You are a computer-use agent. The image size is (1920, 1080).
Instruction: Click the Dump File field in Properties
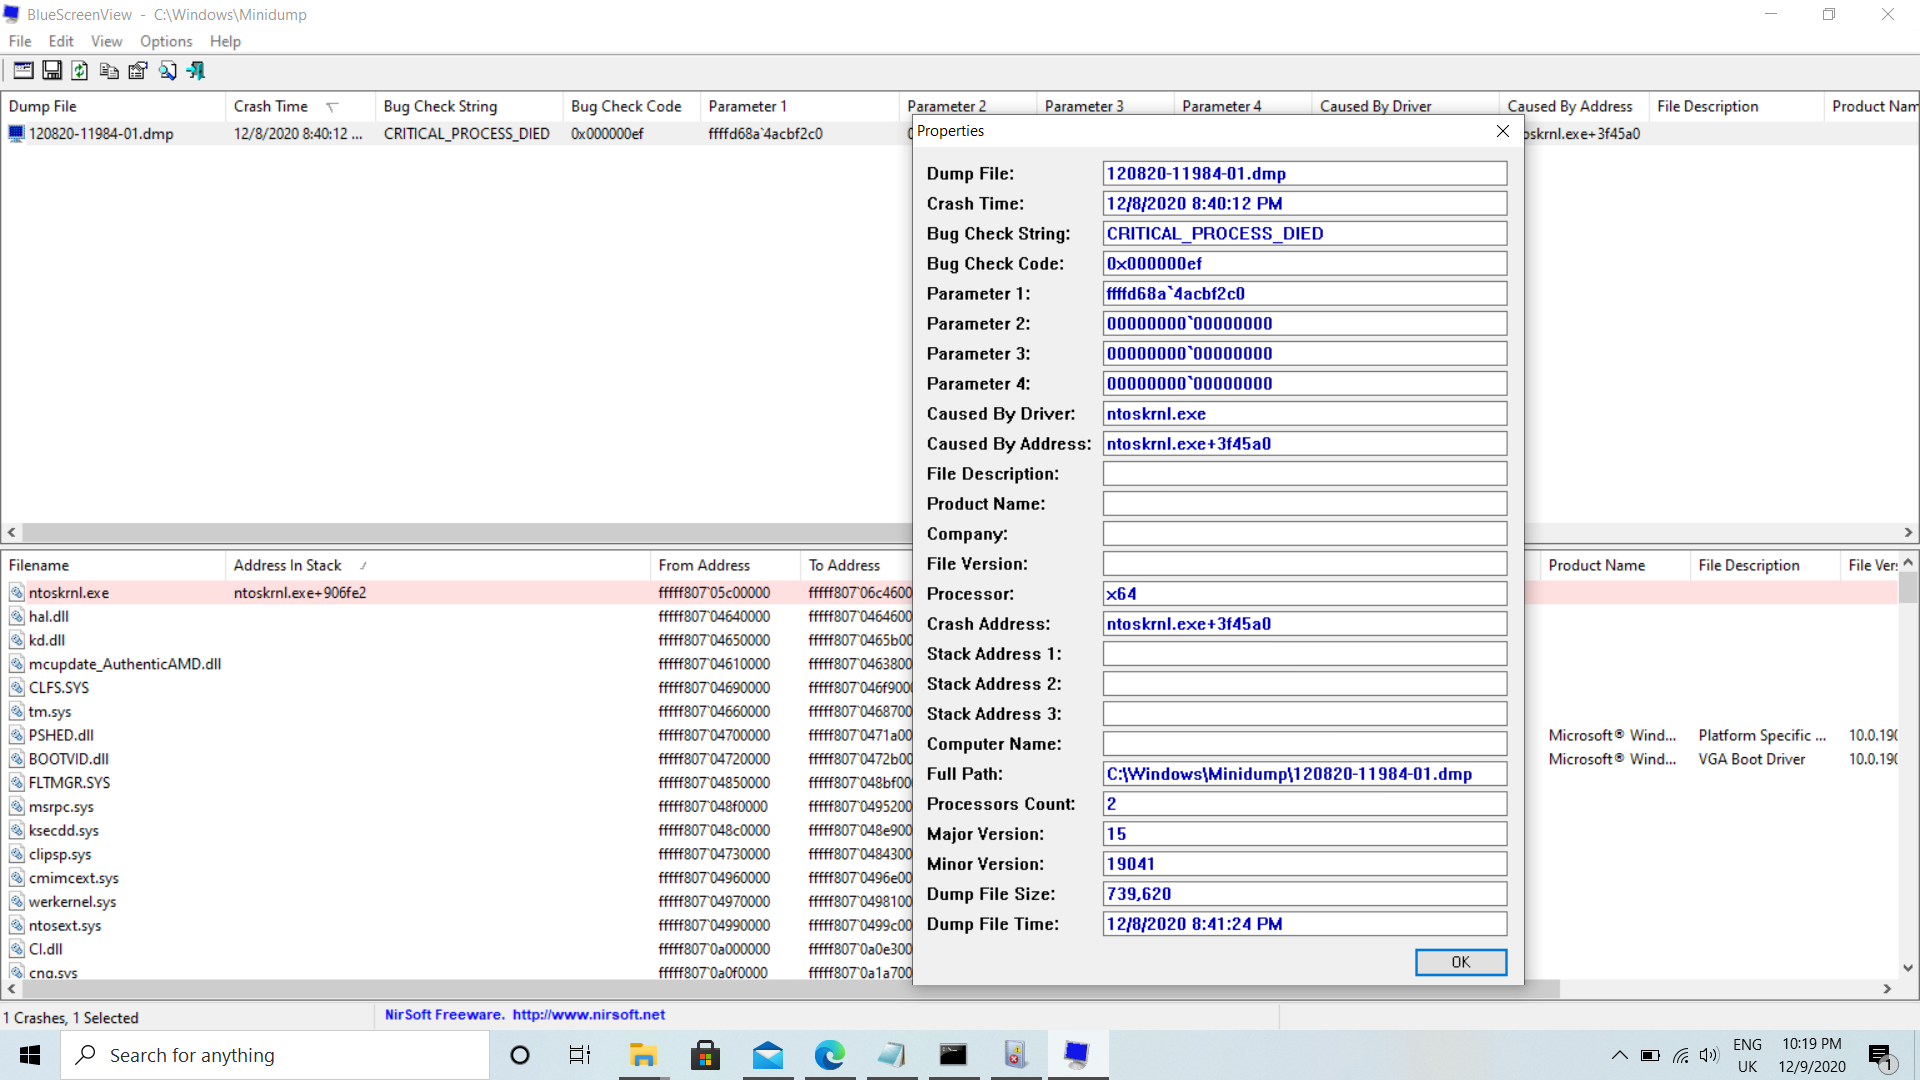pyautogui.click(x=1305, y=174)
